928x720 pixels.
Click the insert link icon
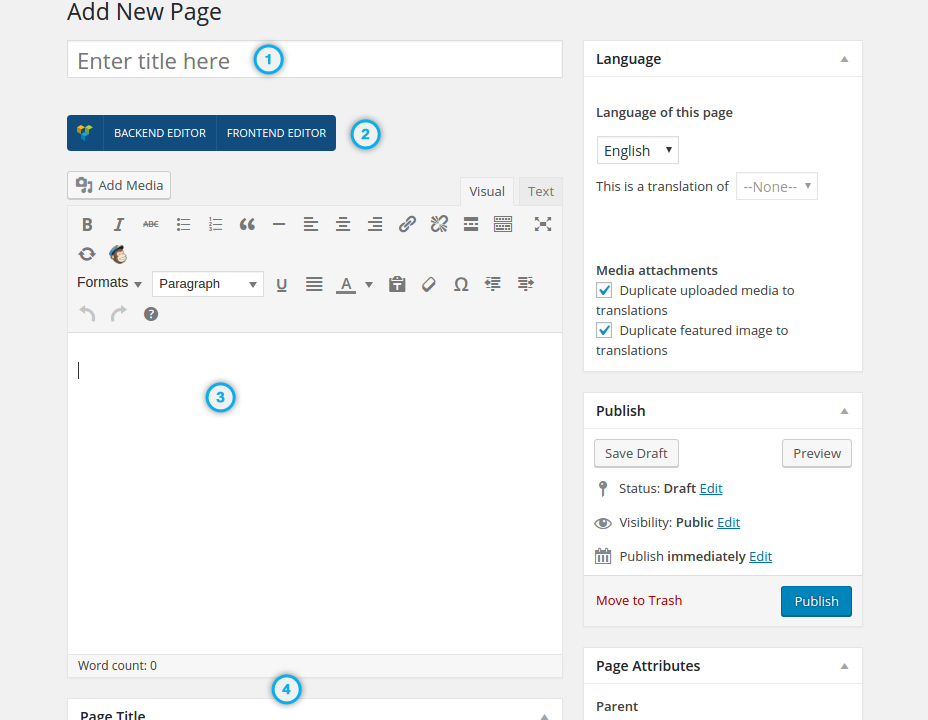point(407,224)
